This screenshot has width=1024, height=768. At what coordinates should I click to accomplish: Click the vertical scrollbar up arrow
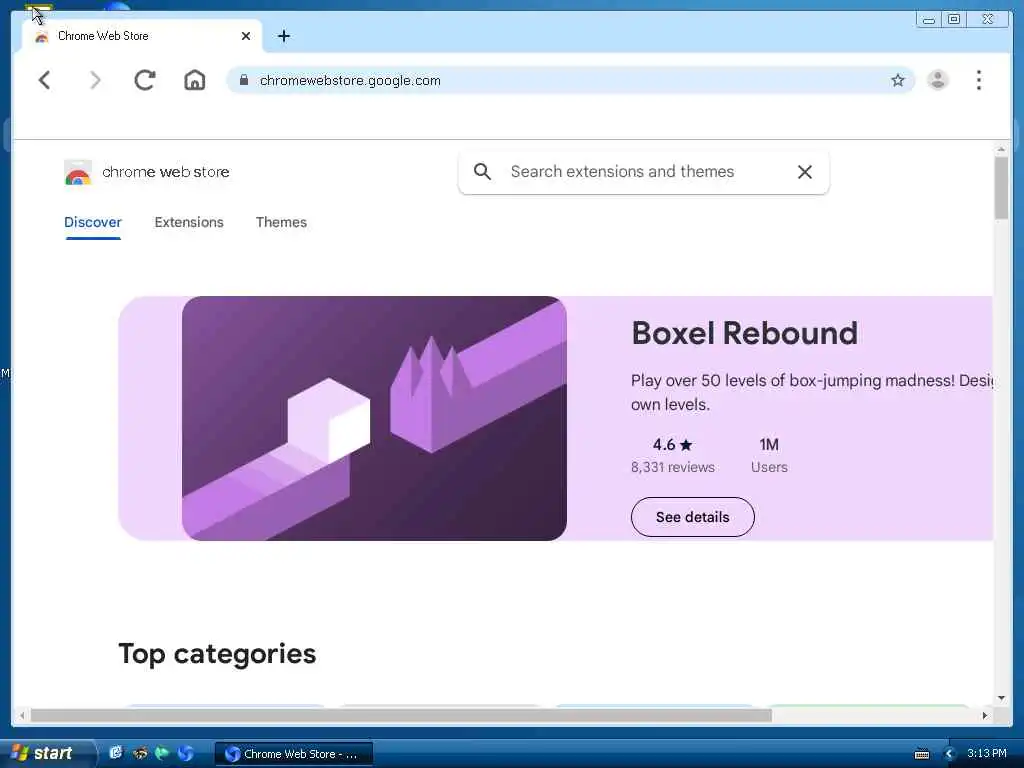click(x=1001, y=150)
